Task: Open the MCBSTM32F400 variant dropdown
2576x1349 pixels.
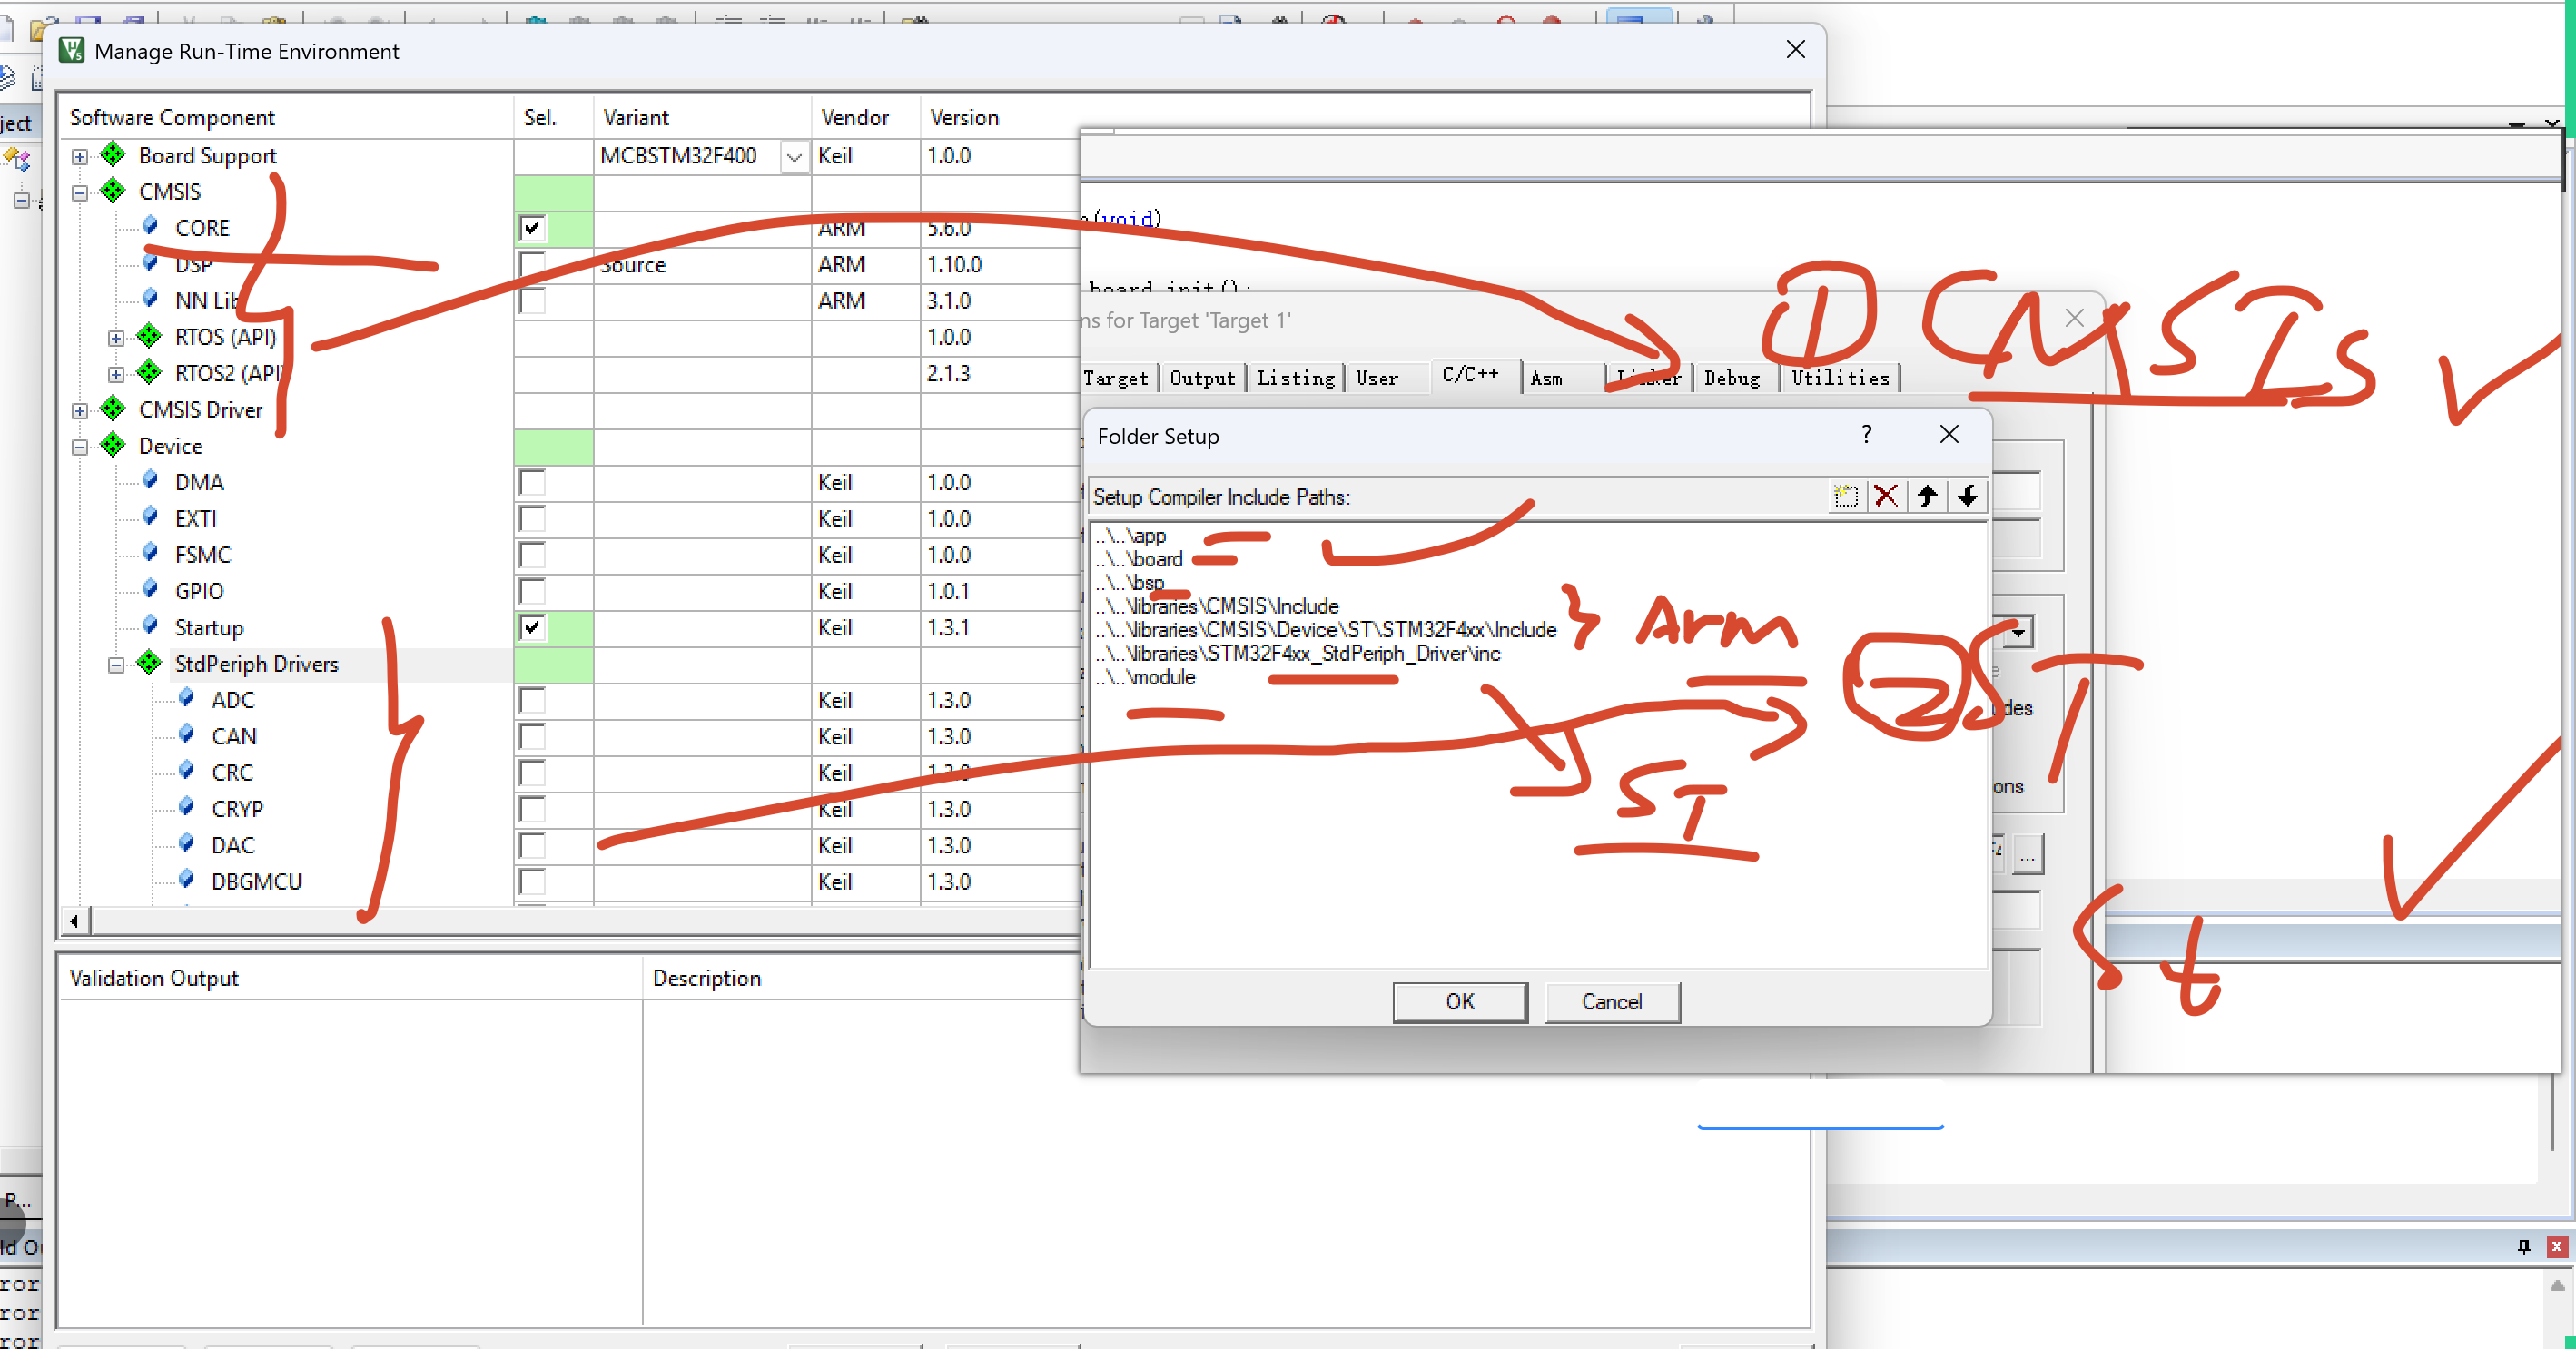Action: click(794, 156)
